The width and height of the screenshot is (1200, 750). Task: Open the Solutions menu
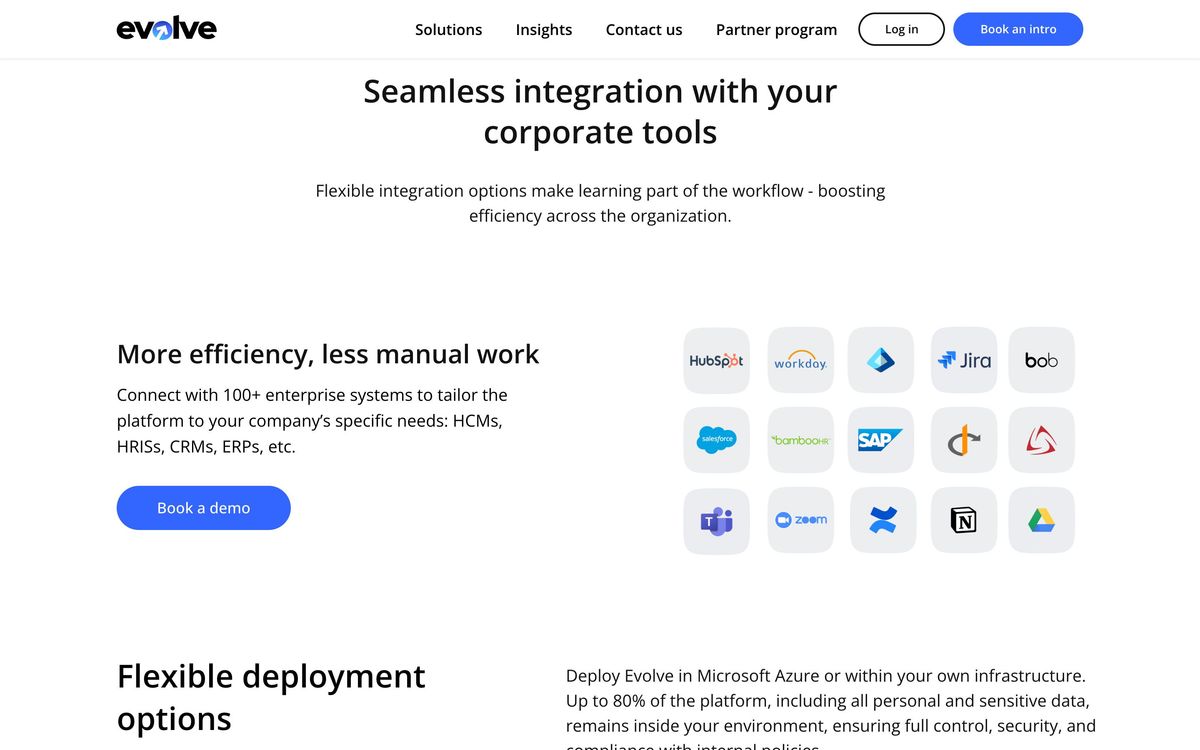(449, 30)
